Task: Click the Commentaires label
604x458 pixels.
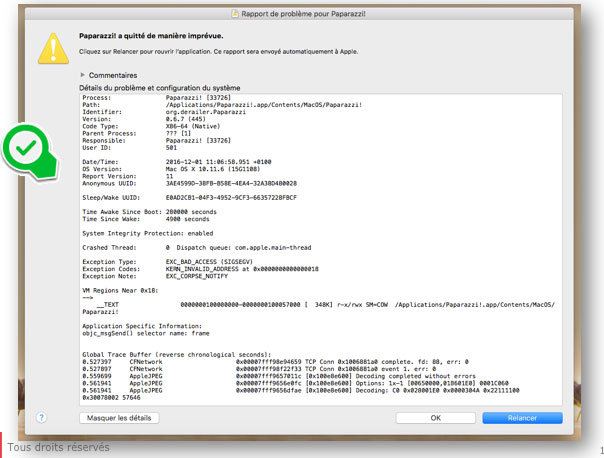Action: click(x=113, y=75)
